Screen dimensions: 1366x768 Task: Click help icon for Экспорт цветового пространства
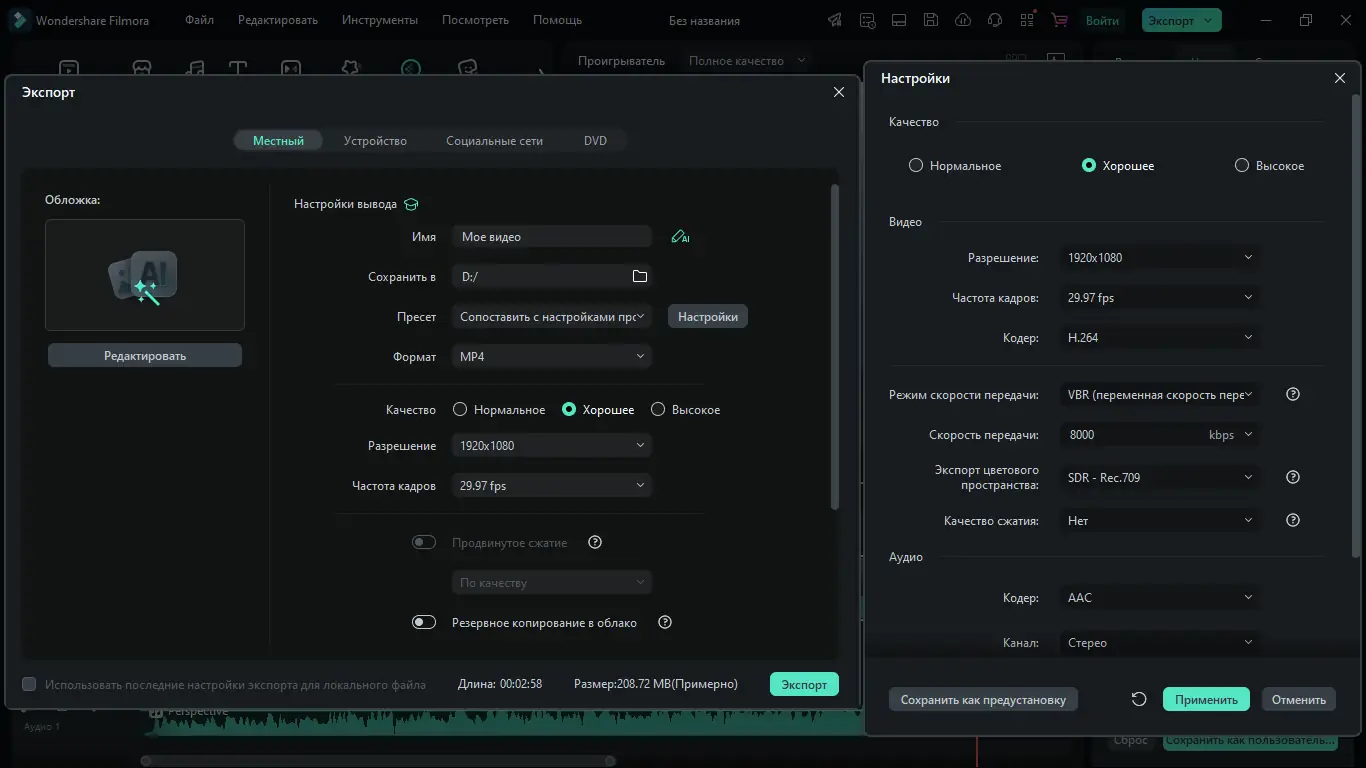tap(1292, 477)
